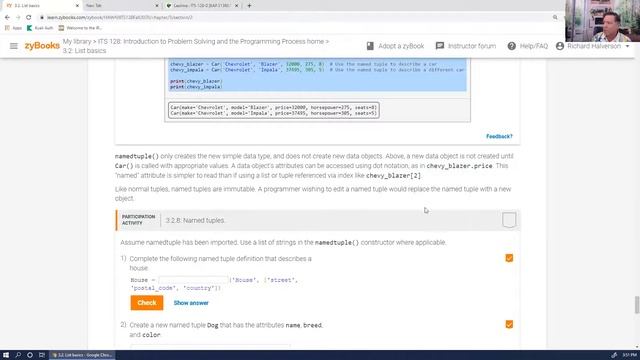Click the page vertical scrollbar thumb
This screenshot has width=640, height=360.
[636, 305]
